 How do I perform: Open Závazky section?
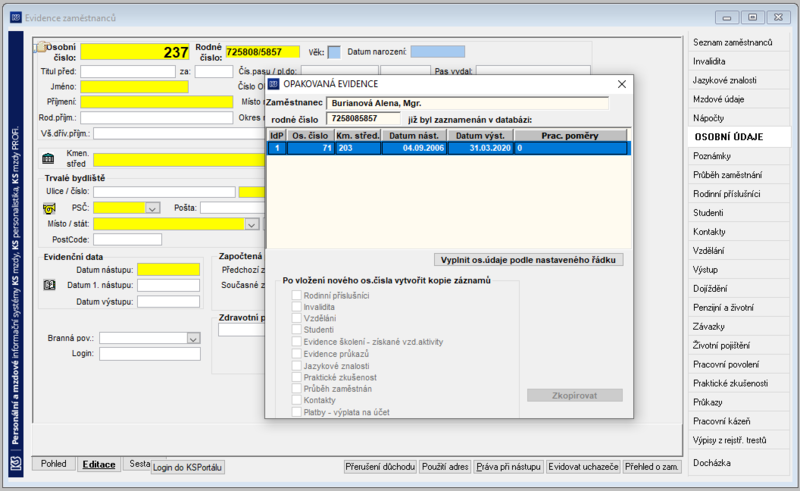point(738,326)
